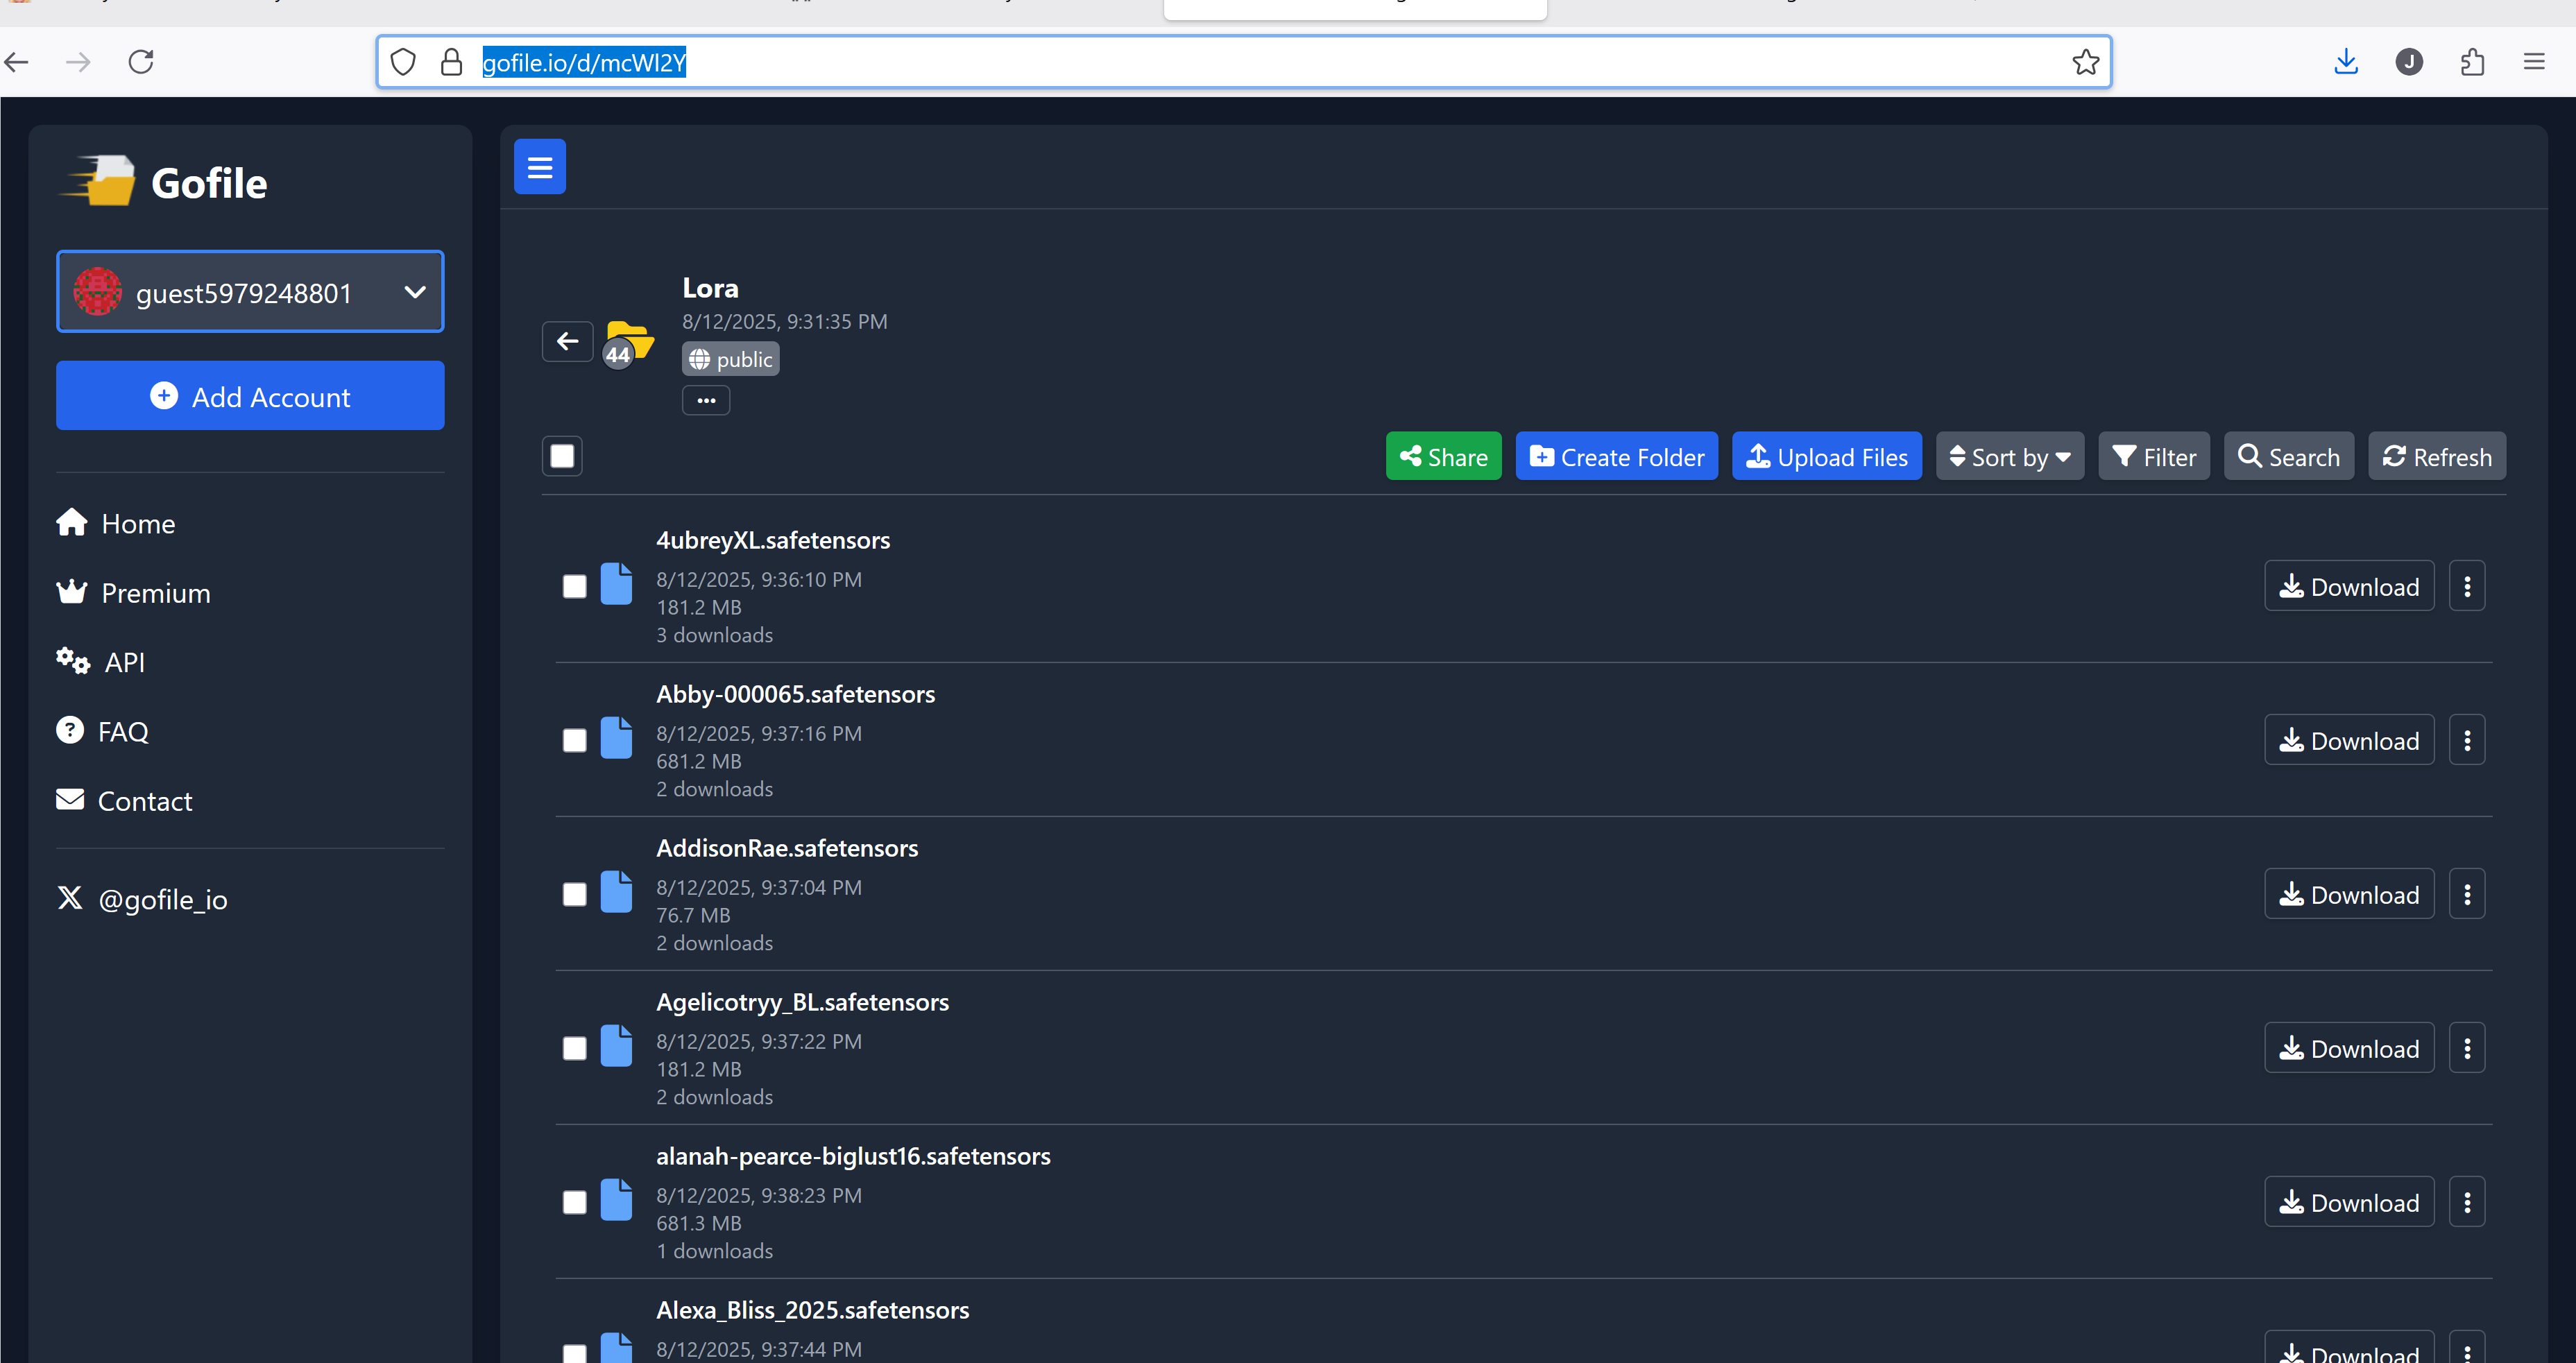Viewport: 2576px width, 1363px height.
Task: Open the FAQ sidebar item
Action: click(122, 731)
